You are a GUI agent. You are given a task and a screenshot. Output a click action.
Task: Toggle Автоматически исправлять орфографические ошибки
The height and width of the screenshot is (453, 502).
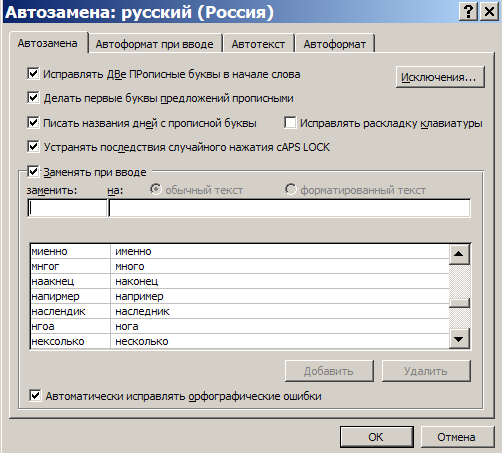click(x=35, y=396)
